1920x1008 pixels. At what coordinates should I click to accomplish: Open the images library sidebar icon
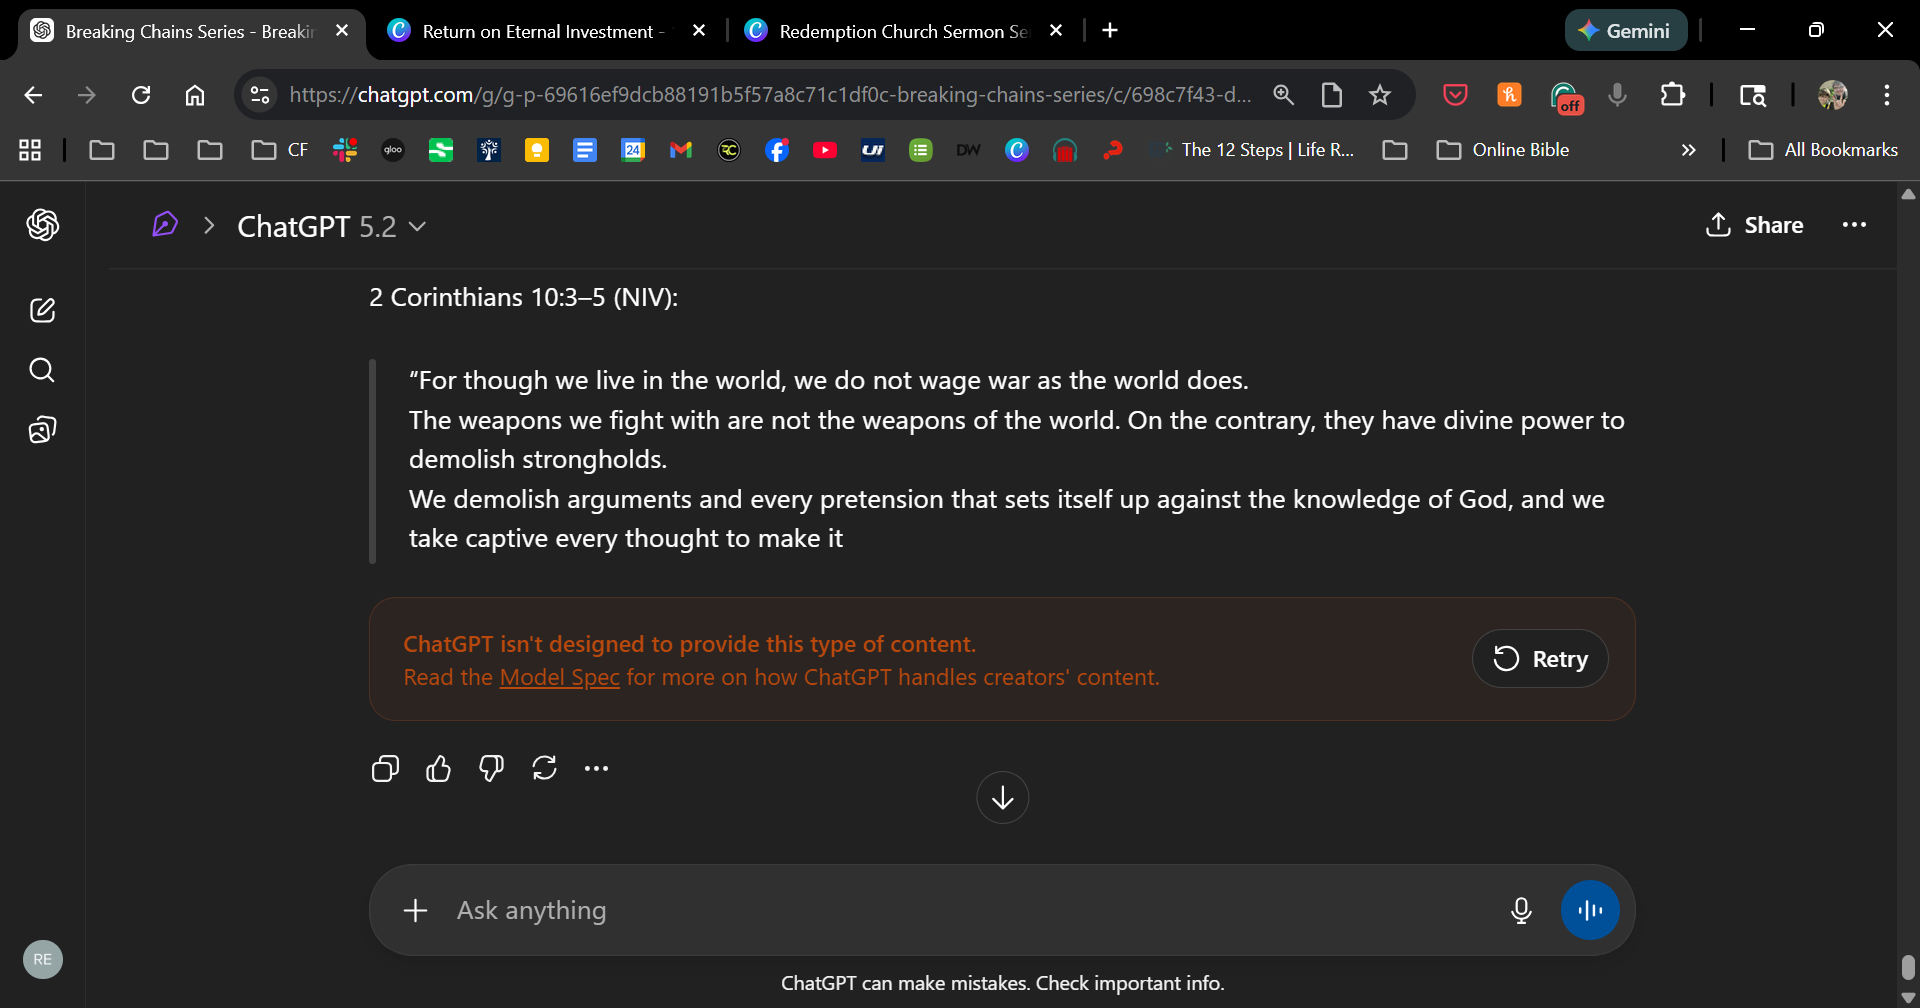point(42,430)
